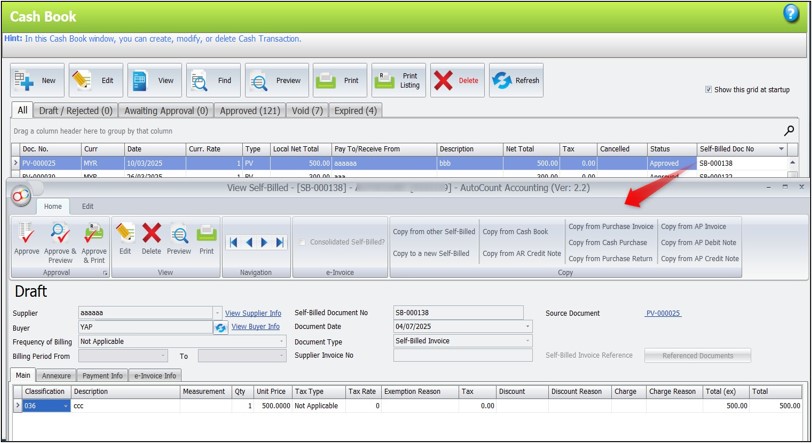Tick the Consolidated Self-Billed checkbox

pos(303,242)
